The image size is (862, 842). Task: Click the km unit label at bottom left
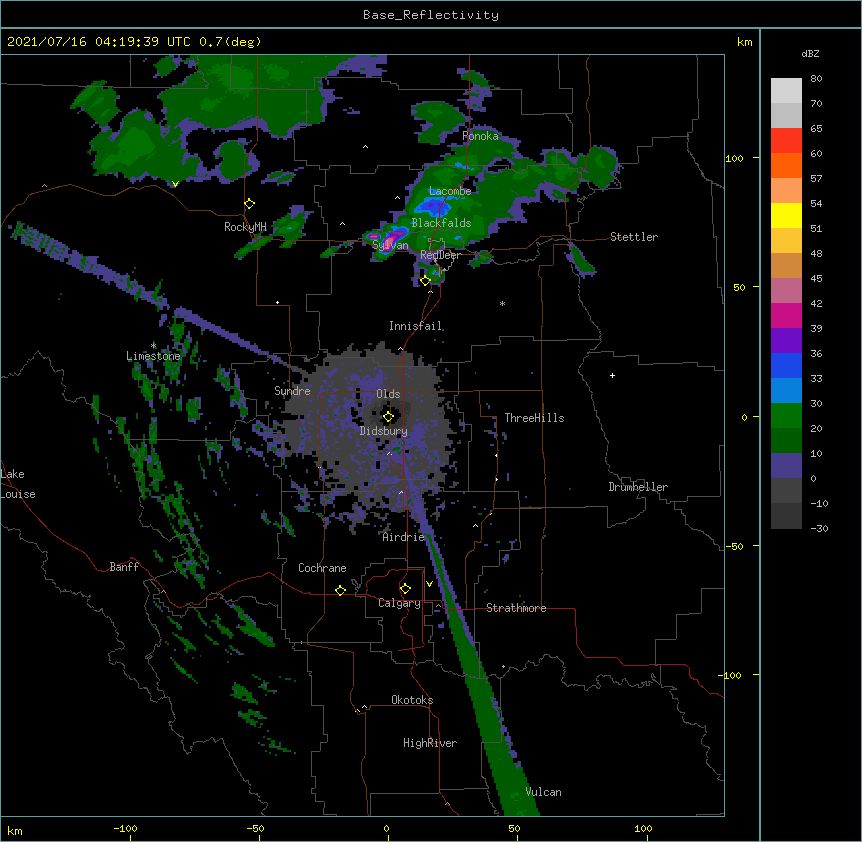15,830
